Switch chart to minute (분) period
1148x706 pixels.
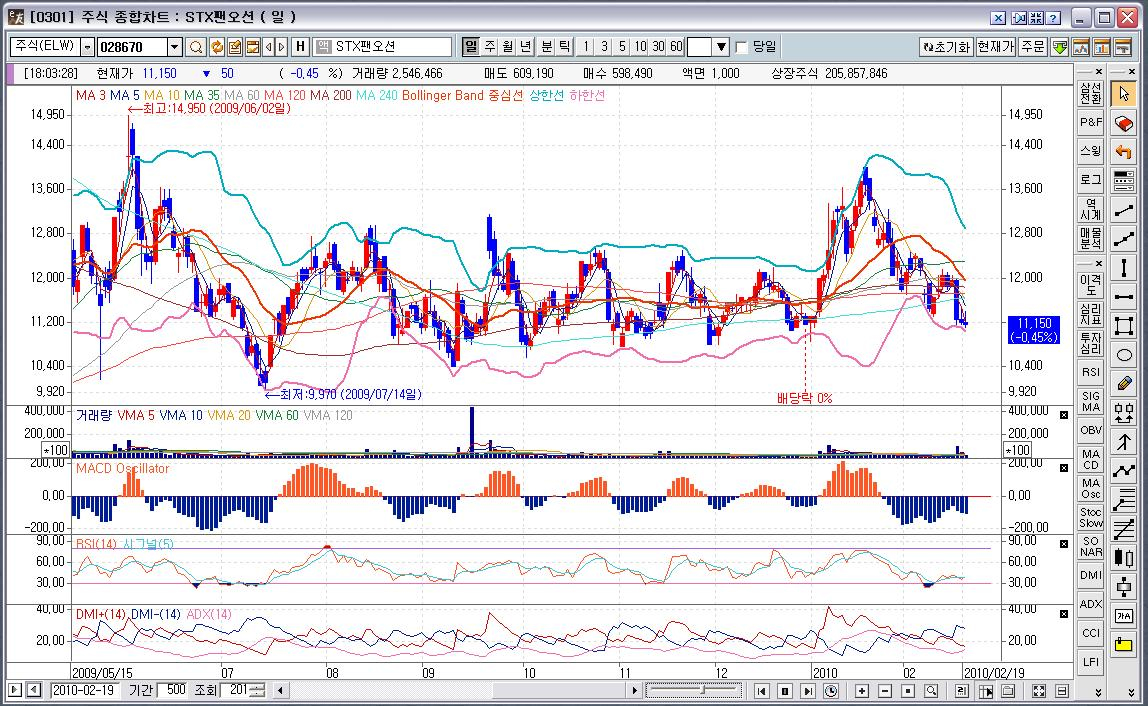click(547, 47)
